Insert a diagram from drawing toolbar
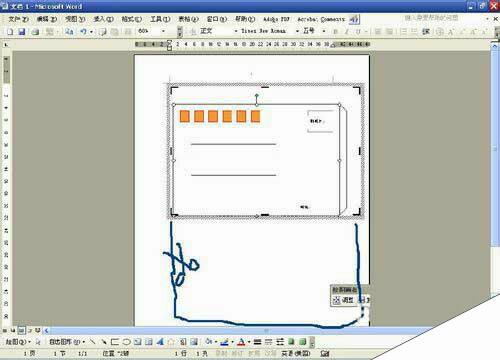 click(x=171, y=342)
